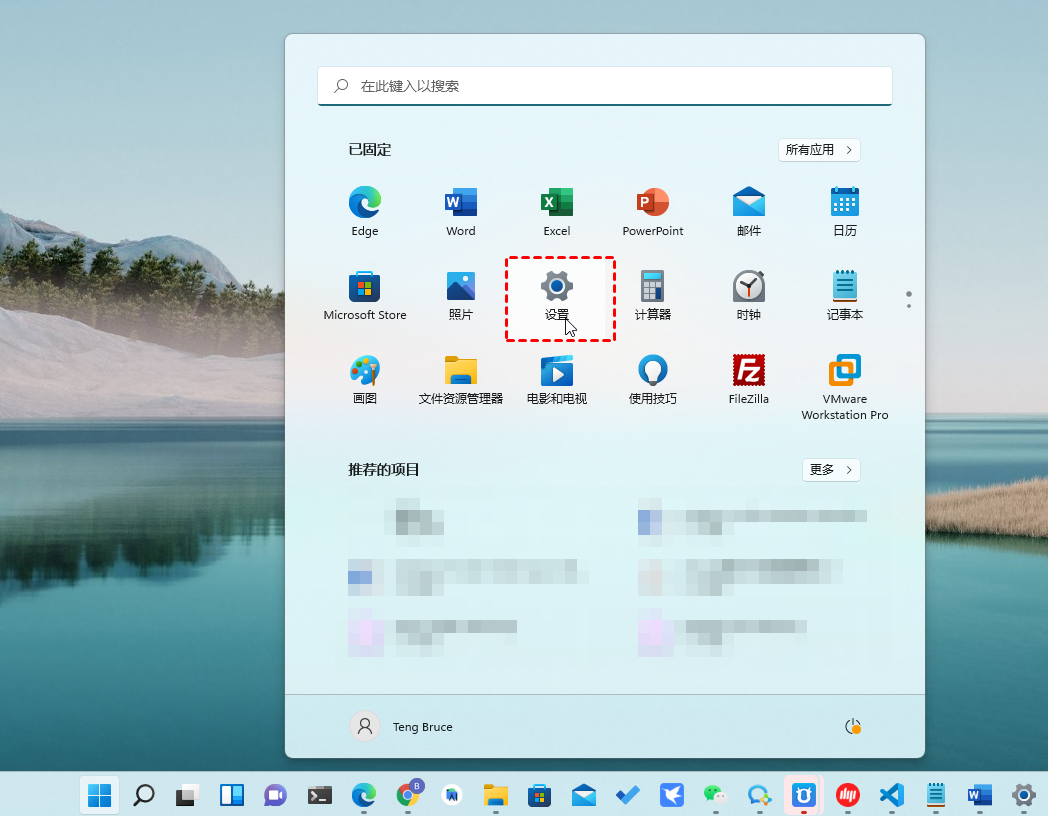
Task: Switch to Notepad on the taskbar
Action: click(936, 795)
